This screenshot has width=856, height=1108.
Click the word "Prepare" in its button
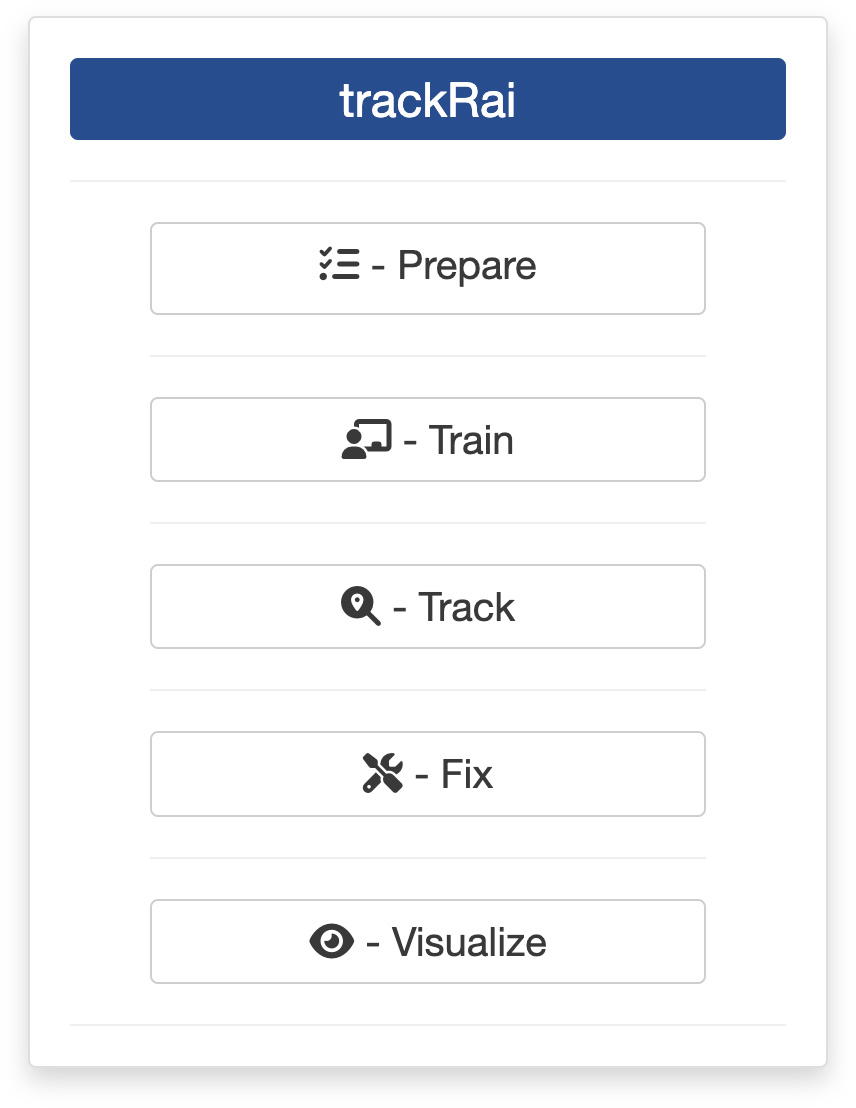(x=467, y=266)
